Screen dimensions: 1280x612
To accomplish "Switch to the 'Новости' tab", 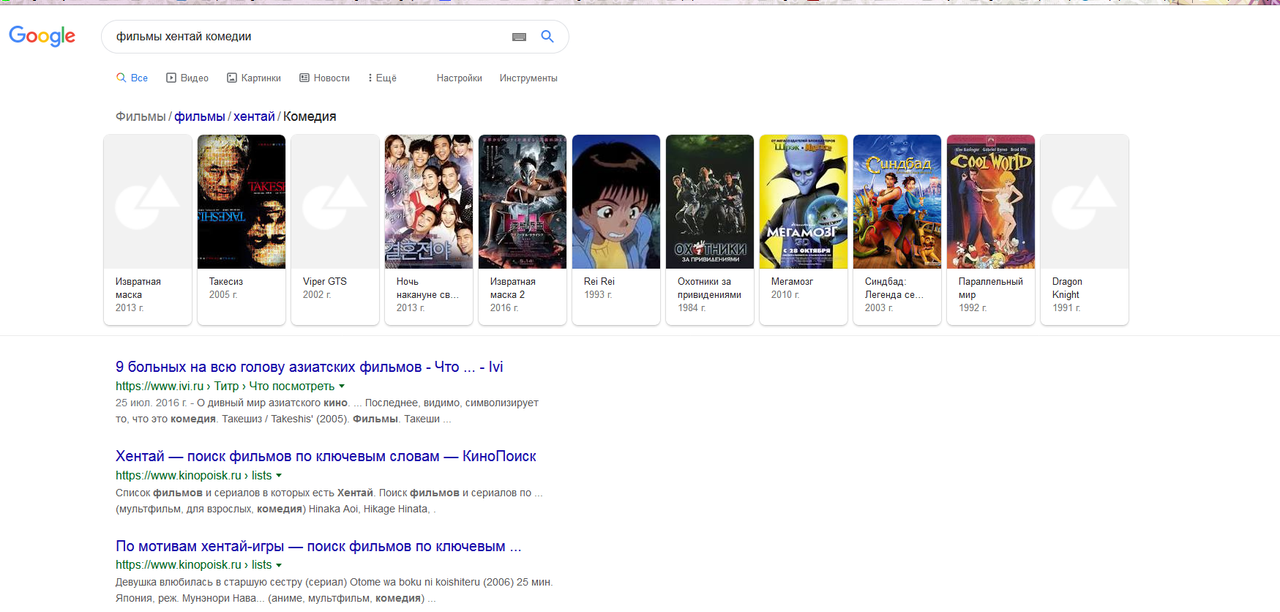I will [324, 78].
